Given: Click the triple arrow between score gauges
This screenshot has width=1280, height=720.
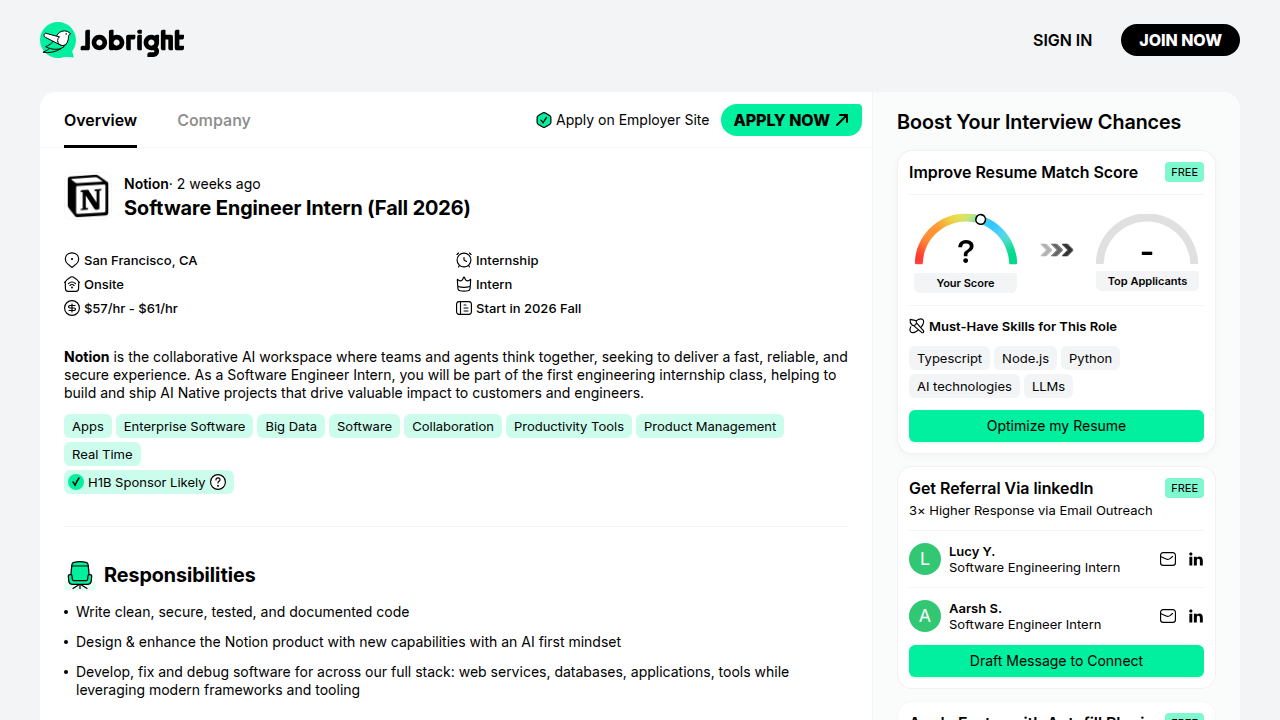Looking at the screenshot, I should tap(1056, 250).
